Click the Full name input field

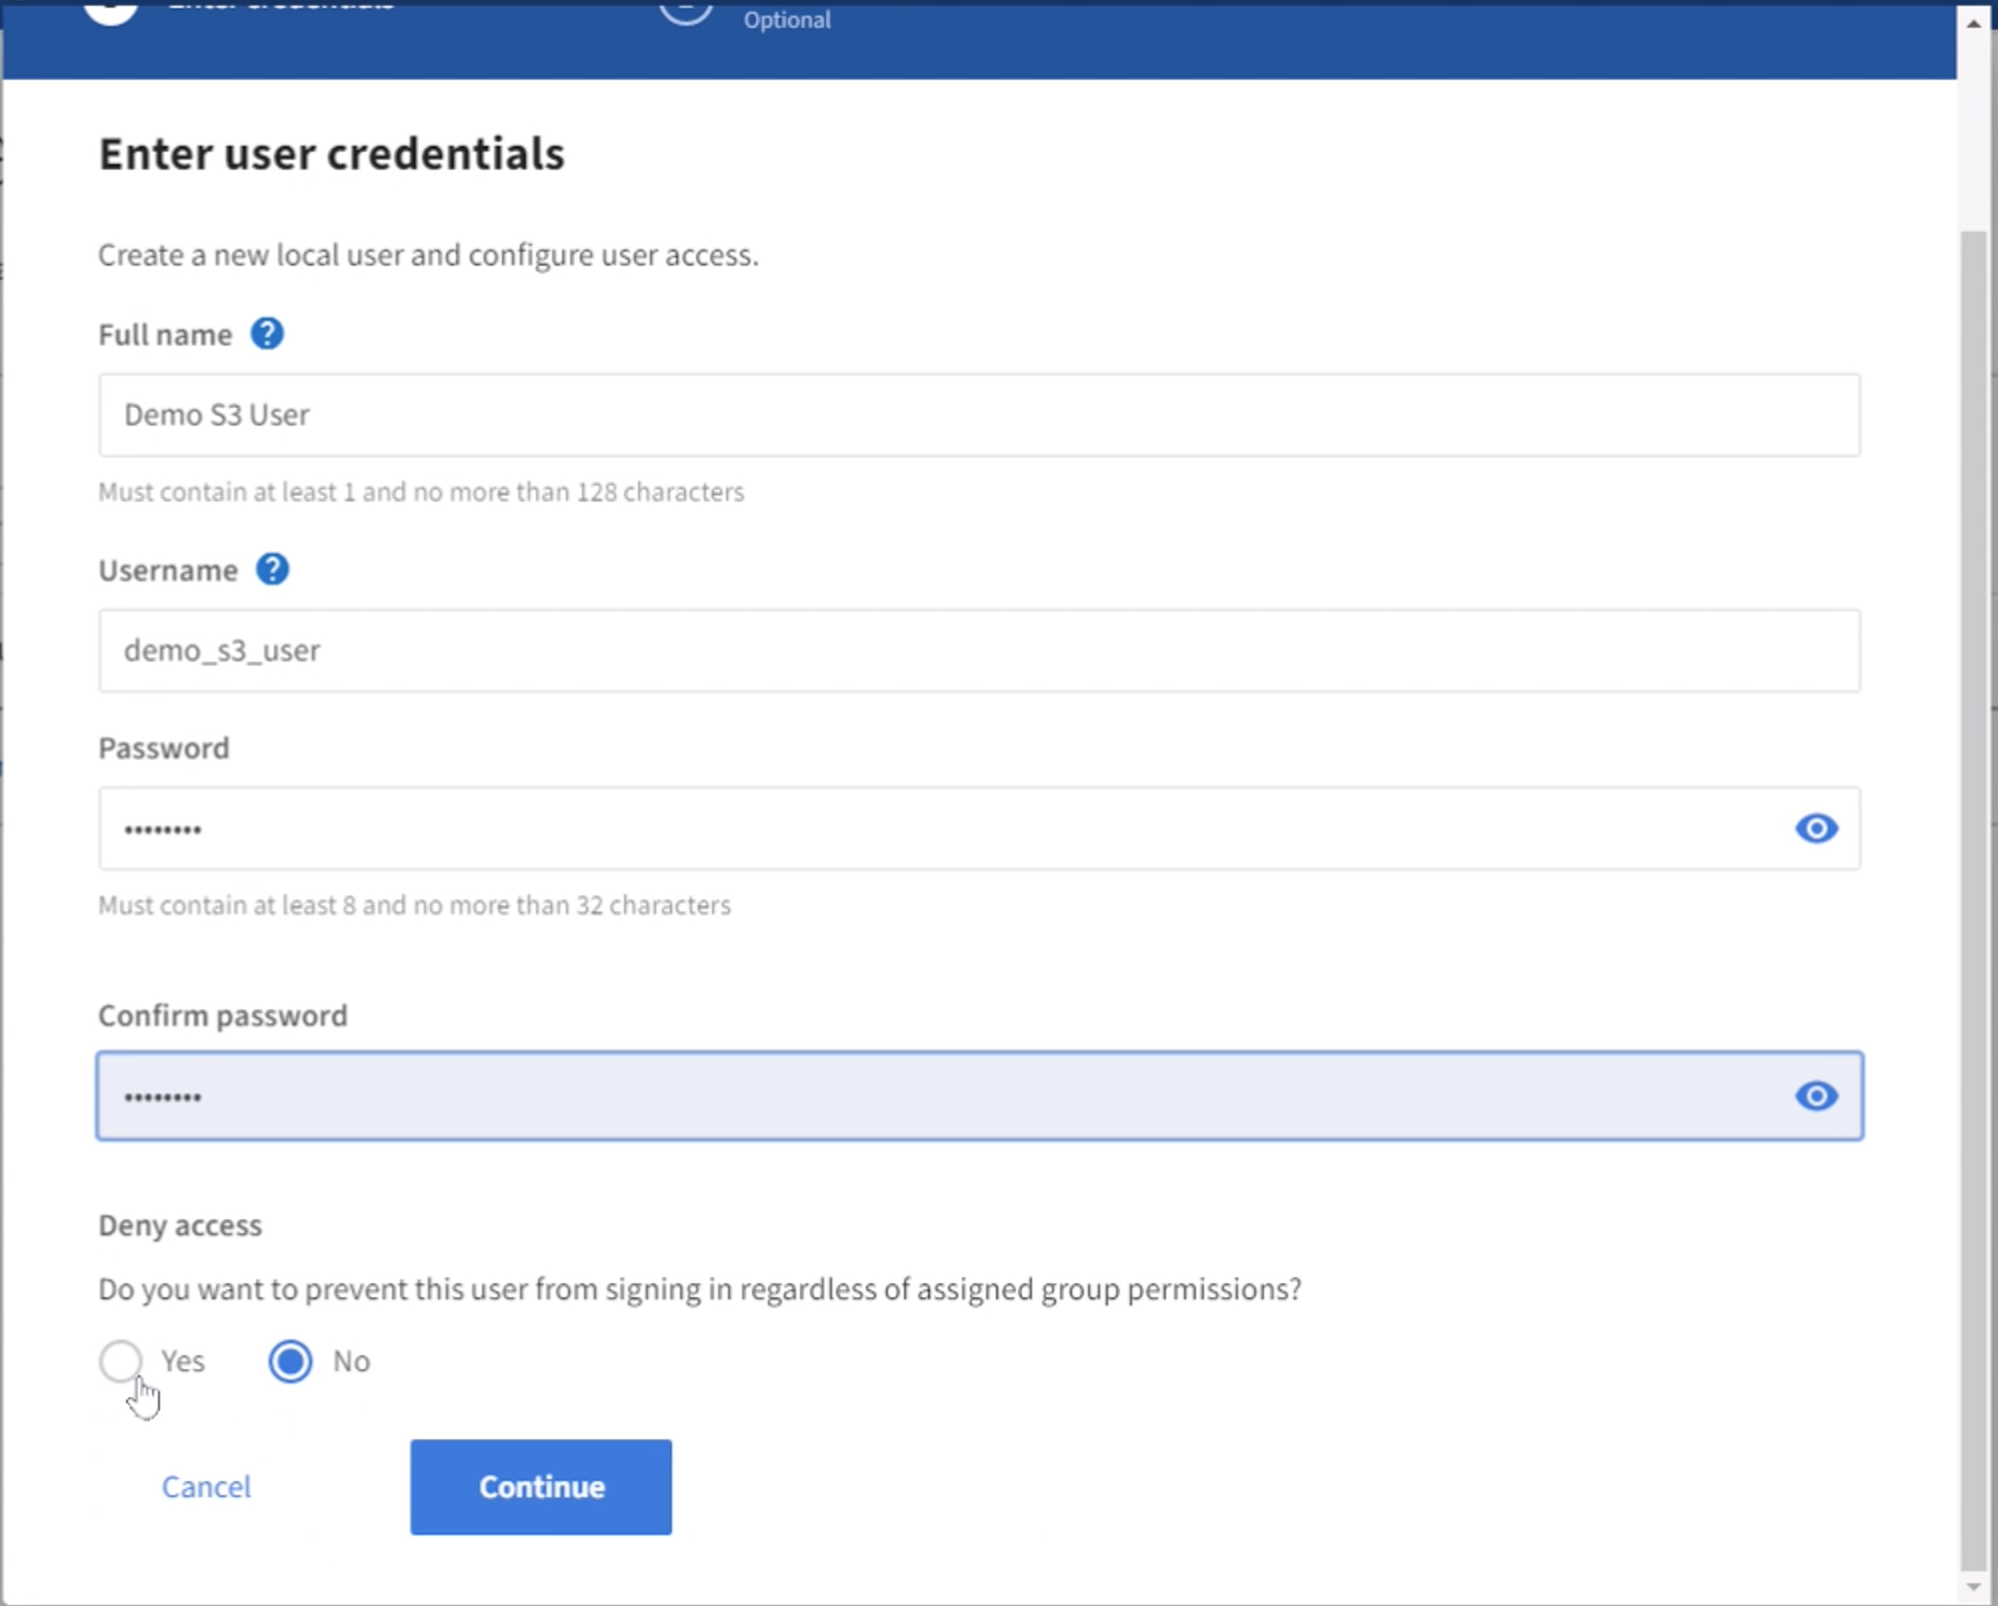pos(979,415)
